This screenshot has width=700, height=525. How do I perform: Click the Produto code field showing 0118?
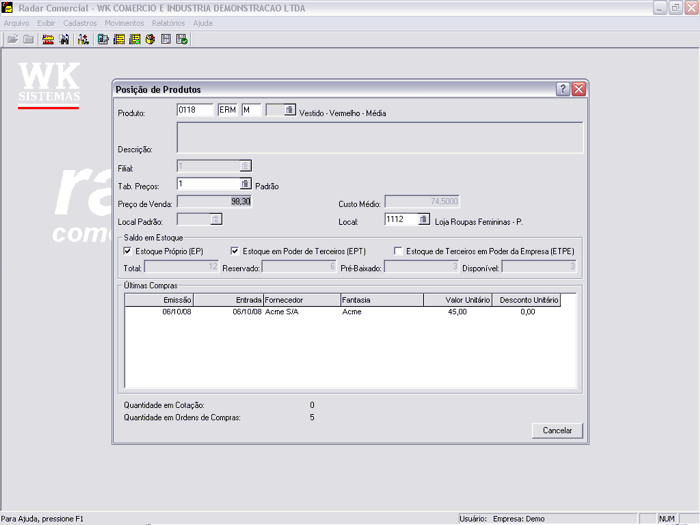click(195, 110)
